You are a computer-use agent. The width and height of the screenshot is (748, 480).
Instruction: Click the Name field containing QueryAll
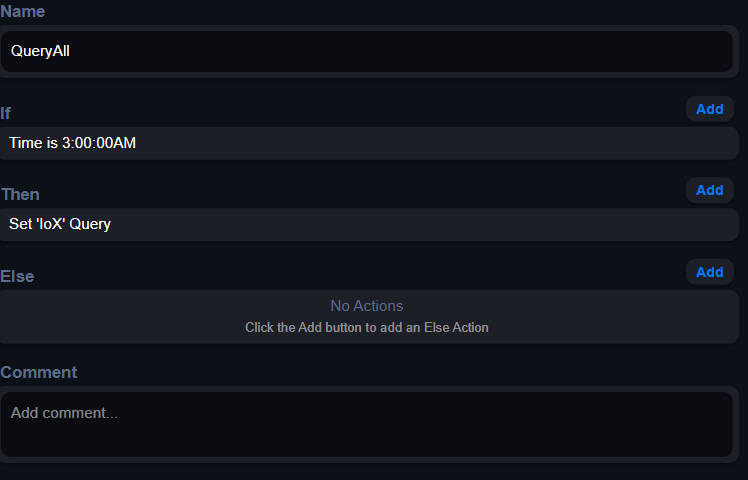[366, 52]
